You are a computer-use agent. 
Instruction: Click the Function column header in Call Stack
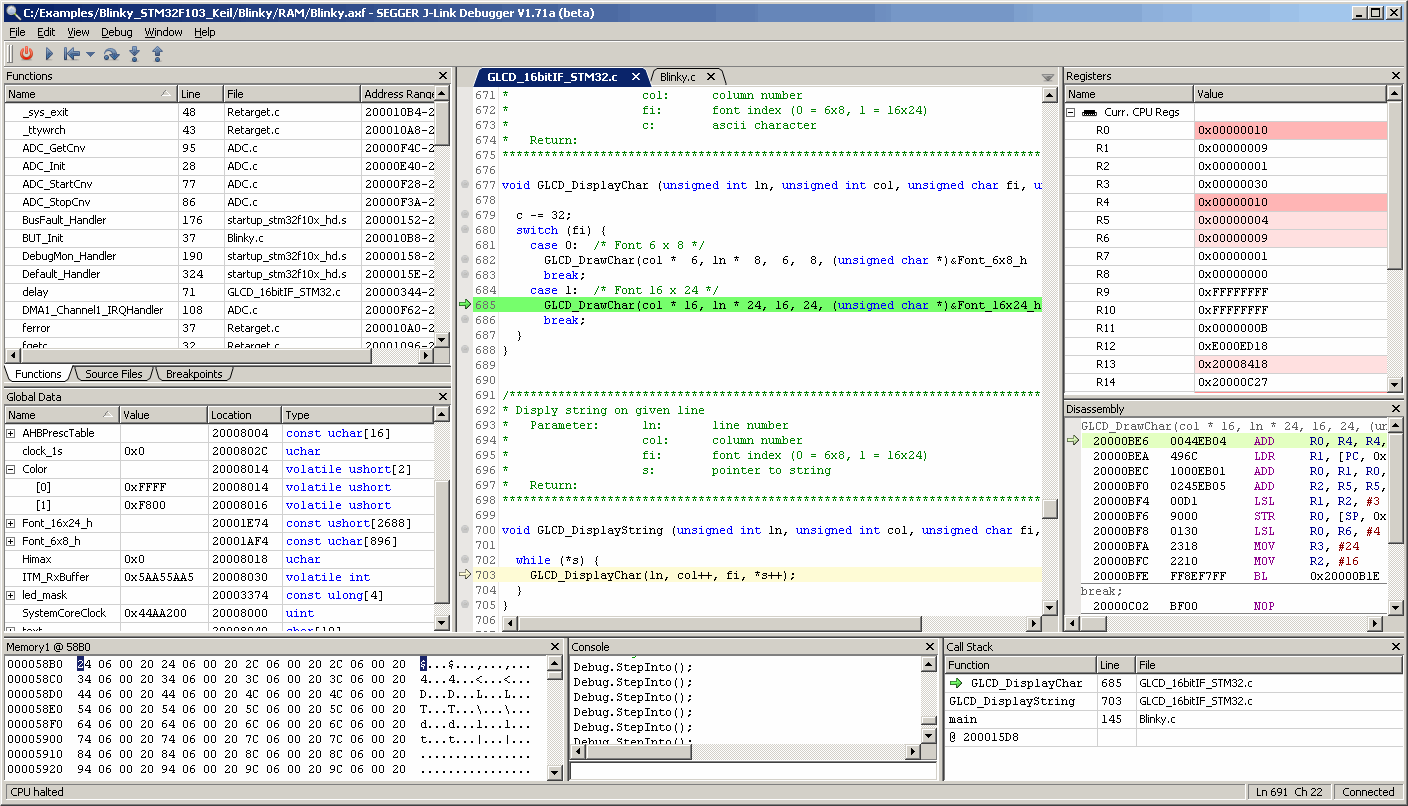click(x=1020, y=665)
